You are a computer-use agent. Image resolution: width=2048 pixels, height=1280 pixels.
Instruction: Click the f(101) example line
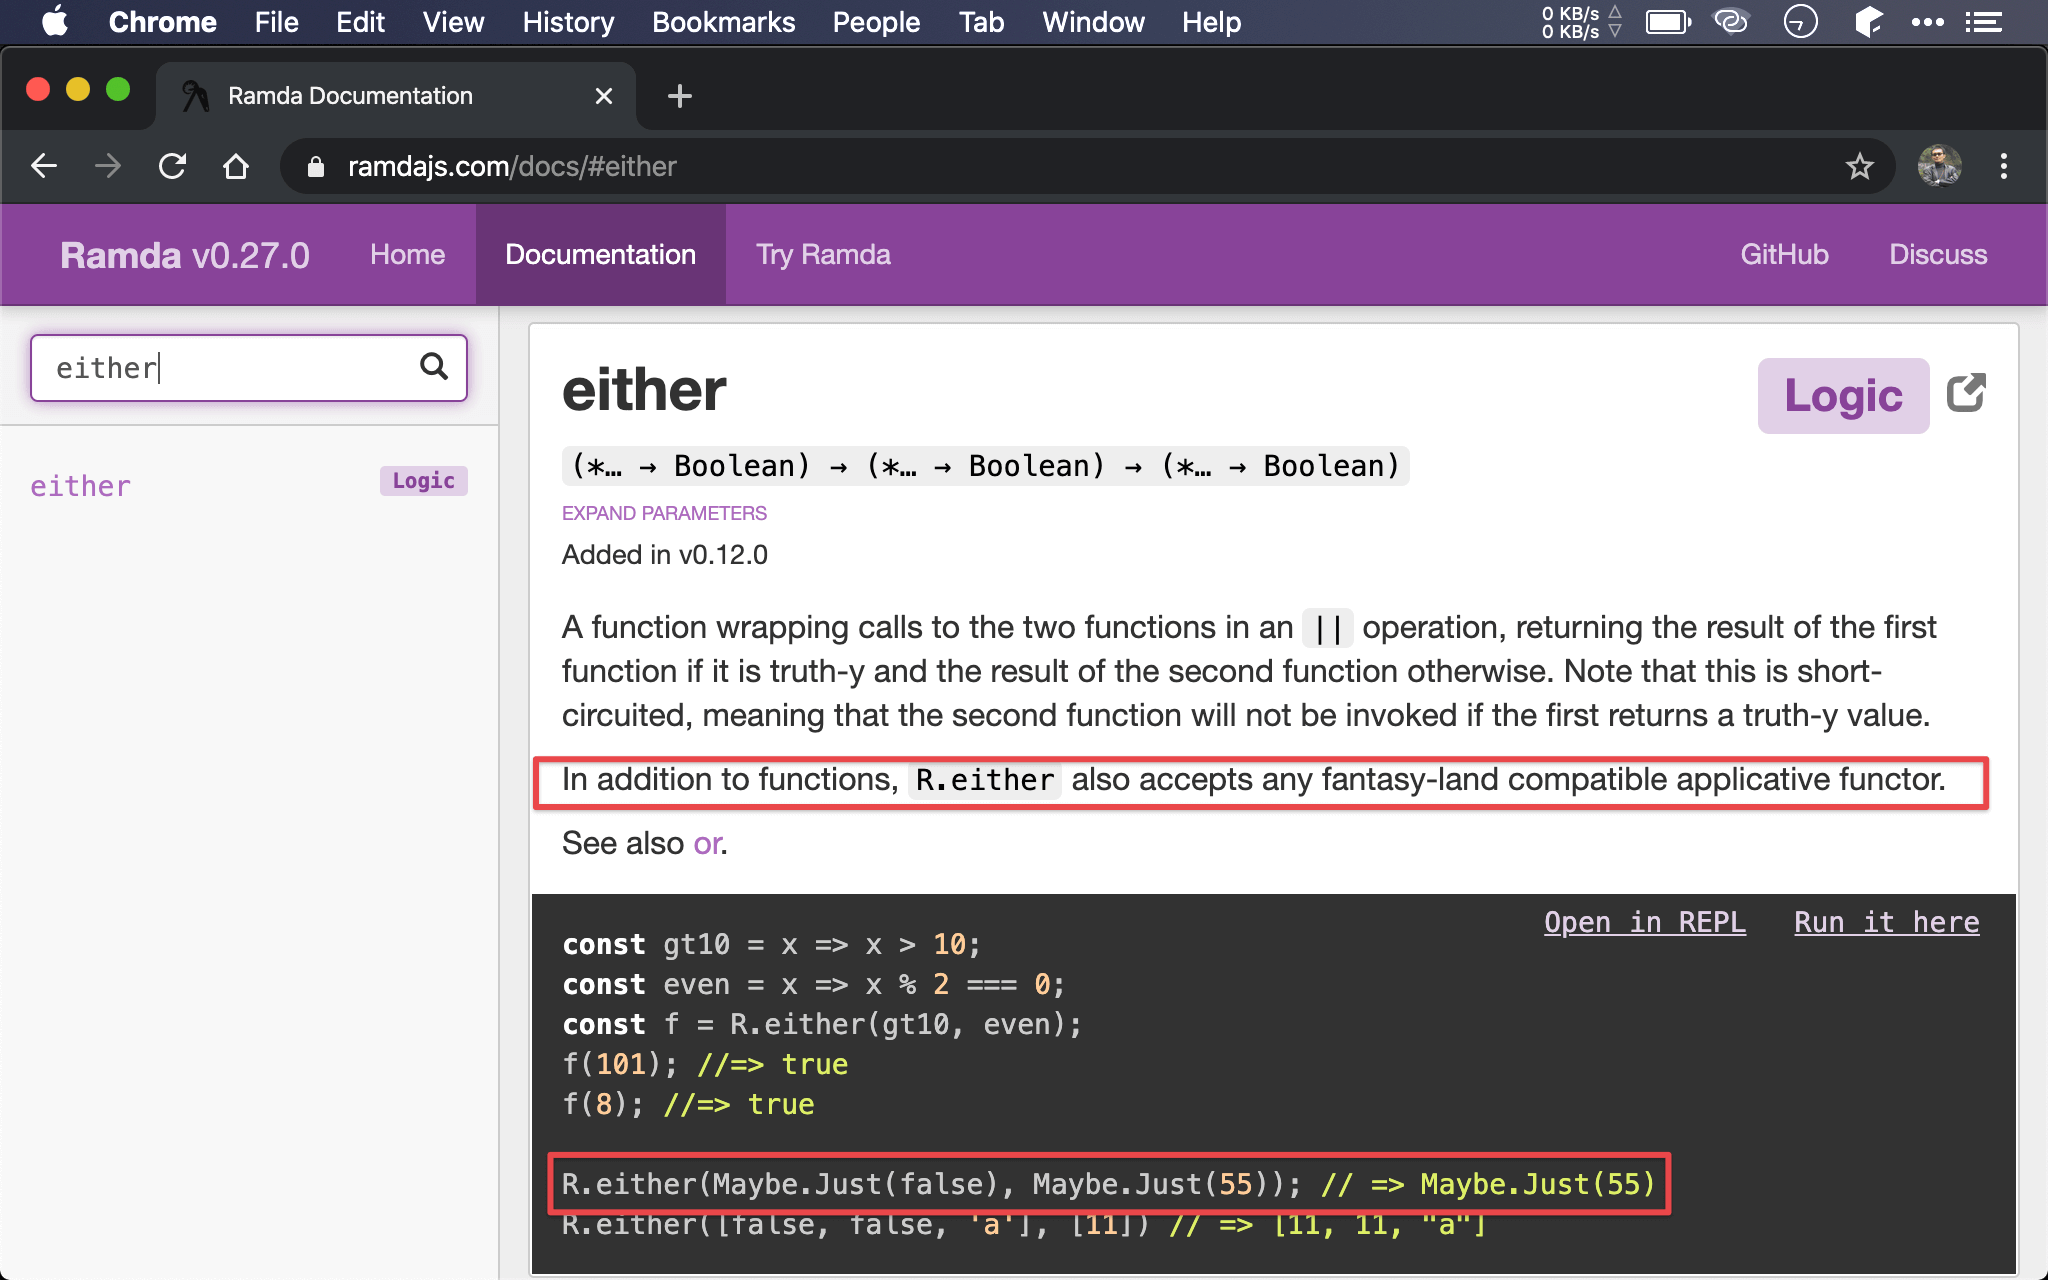705,1064
